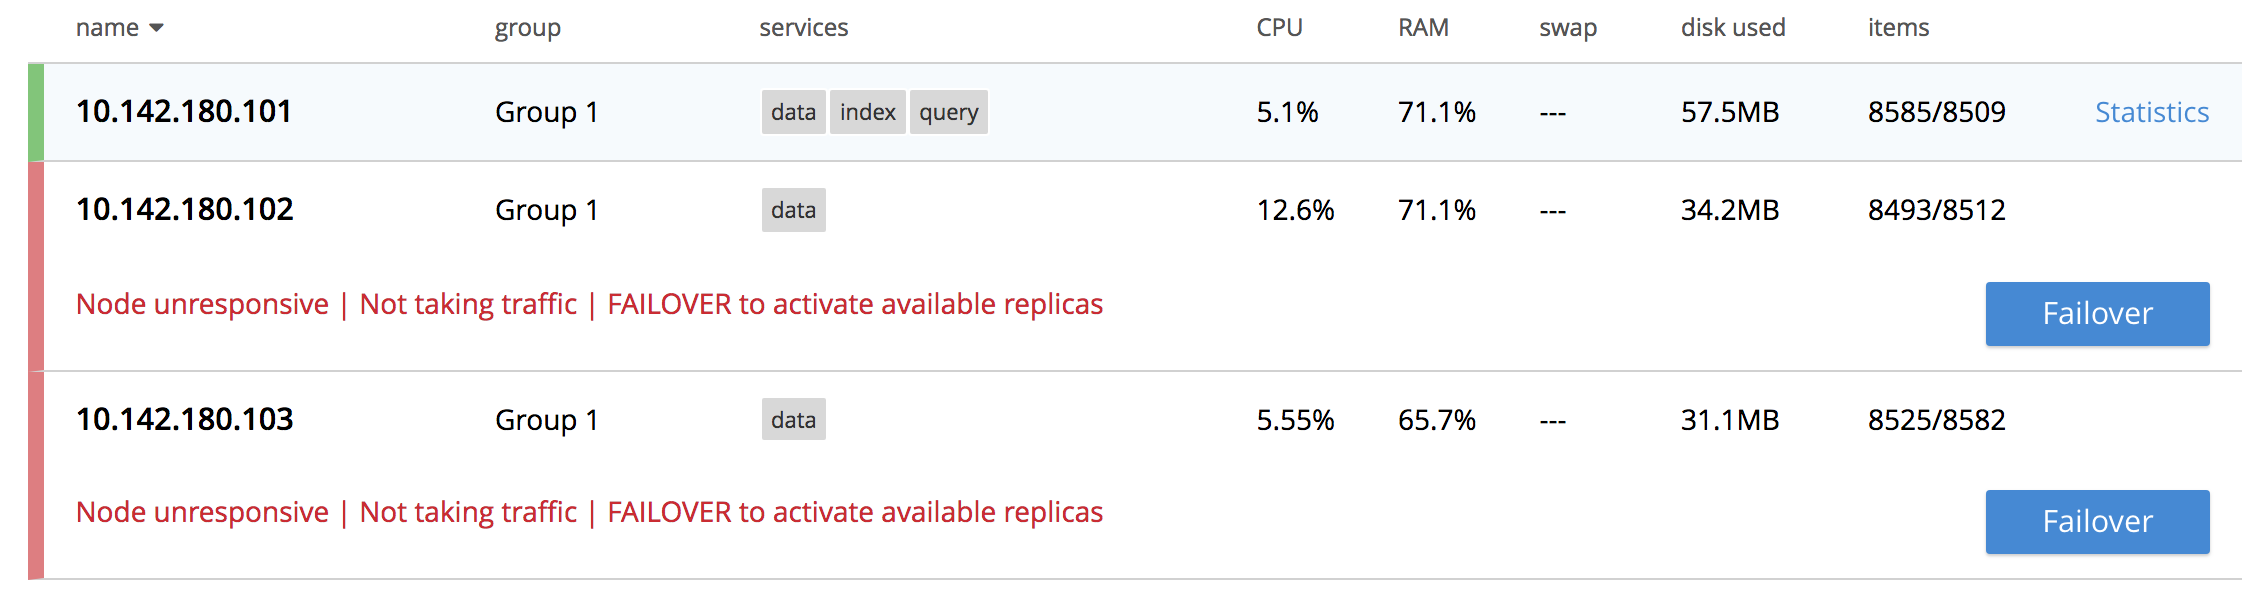Click the services column header
Image resolution: width=2242 pixels, height=614 pixels.
(x=803, y=28)
